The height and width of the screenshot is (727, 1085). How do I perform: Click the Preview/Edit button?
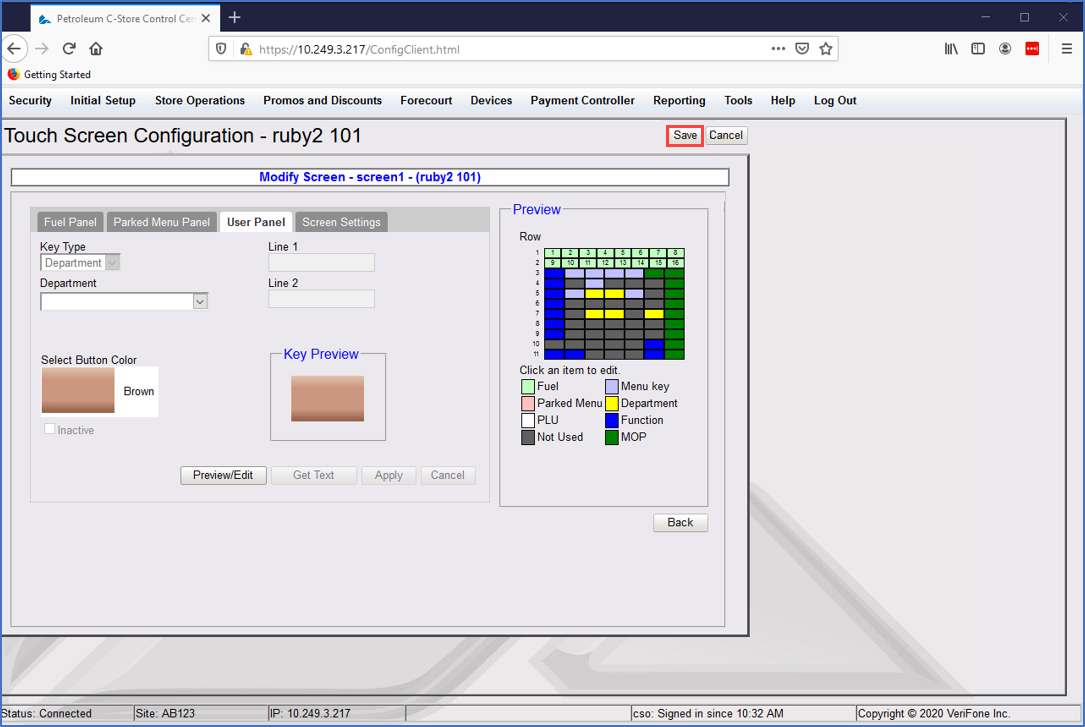pos(223,475)
